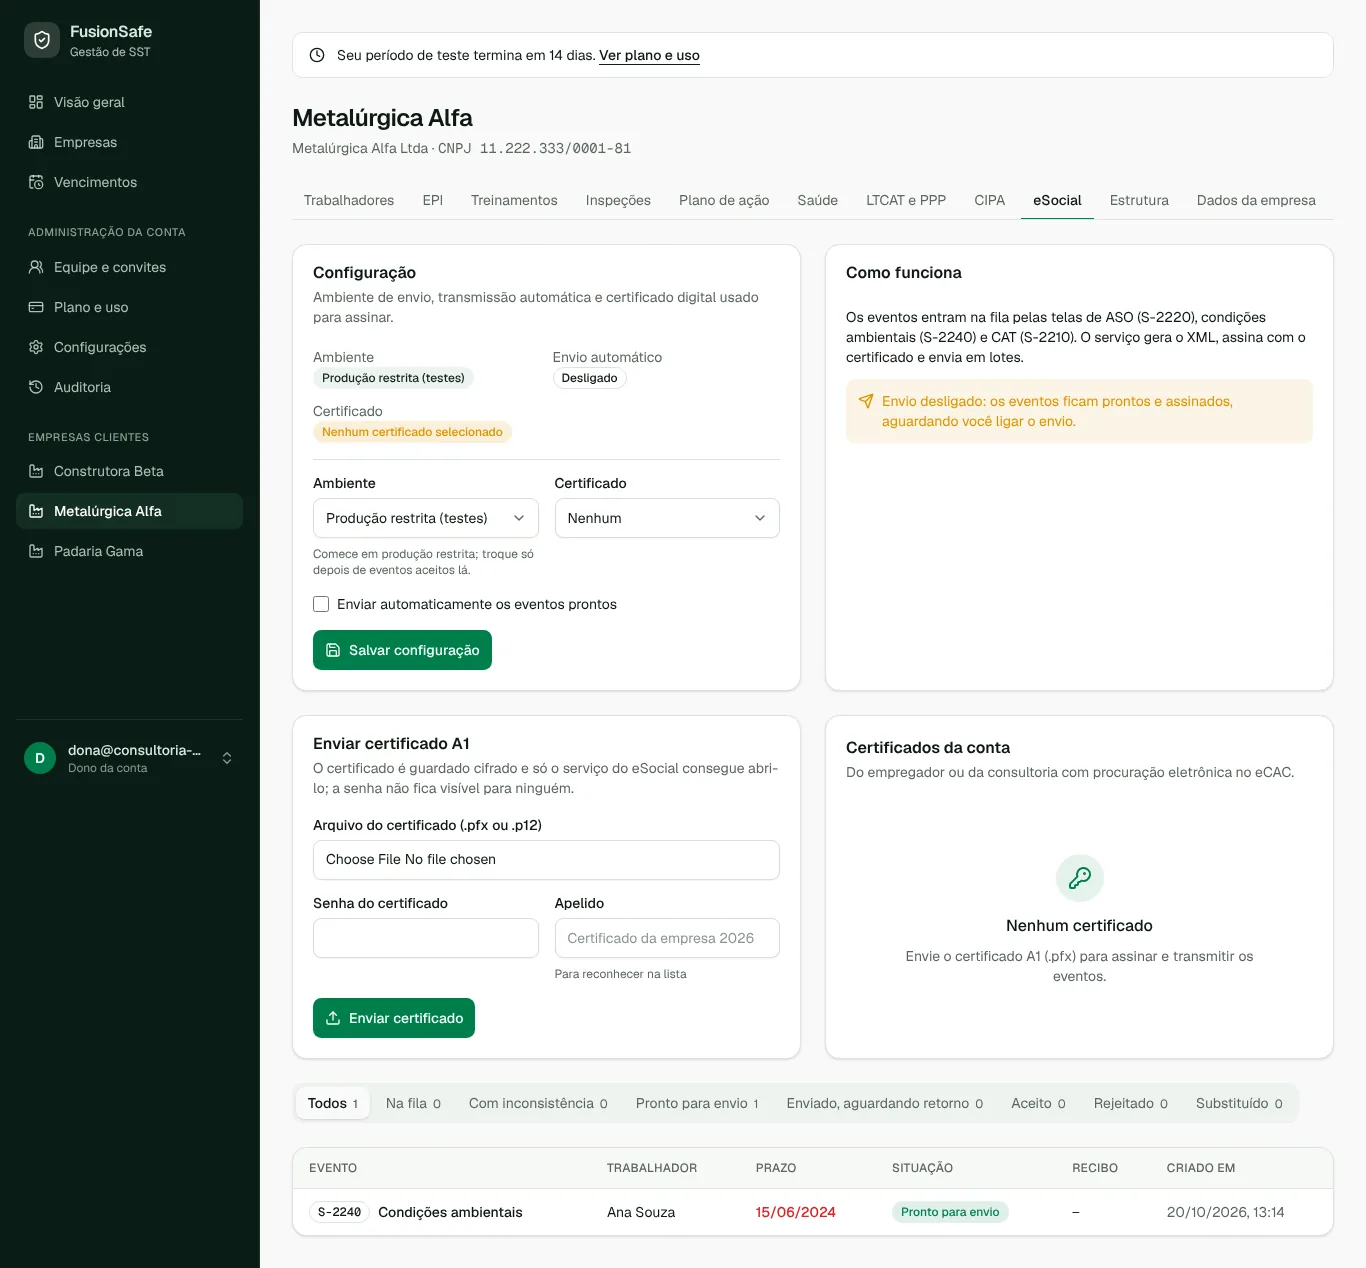Image resolution: width=1366 pixels, height=1268 pixels.
Task: Click the S-2240 event code badge
Action: [x=339, y=1212]
